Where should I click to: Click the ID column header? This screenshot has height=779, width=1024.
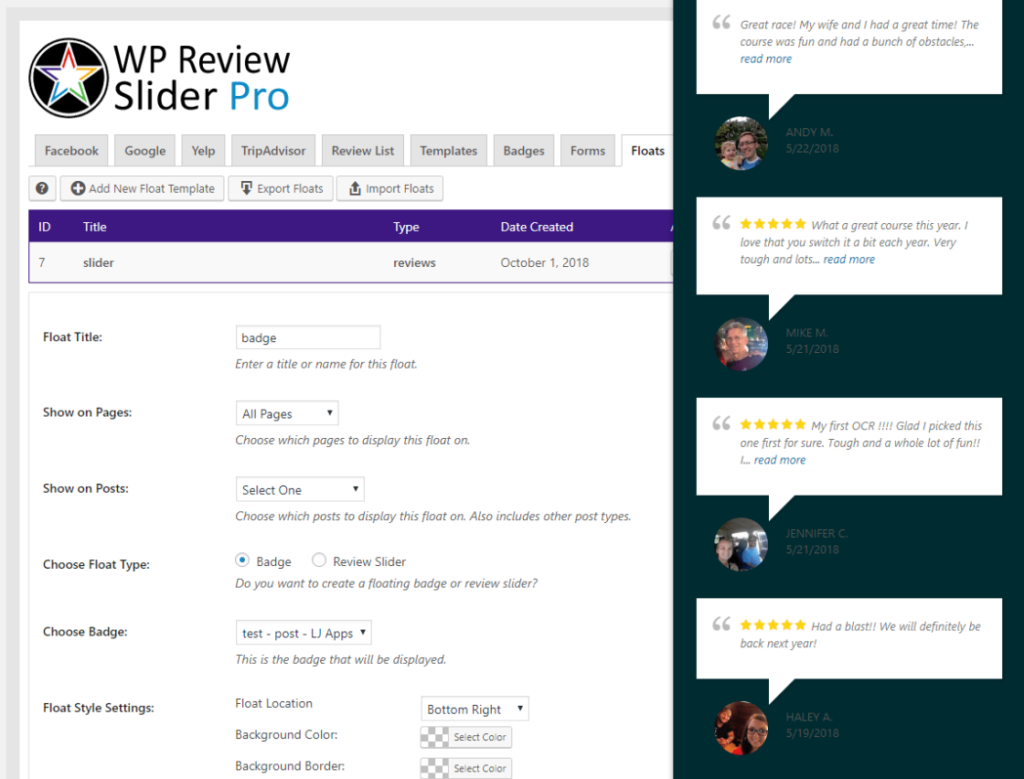44,227
